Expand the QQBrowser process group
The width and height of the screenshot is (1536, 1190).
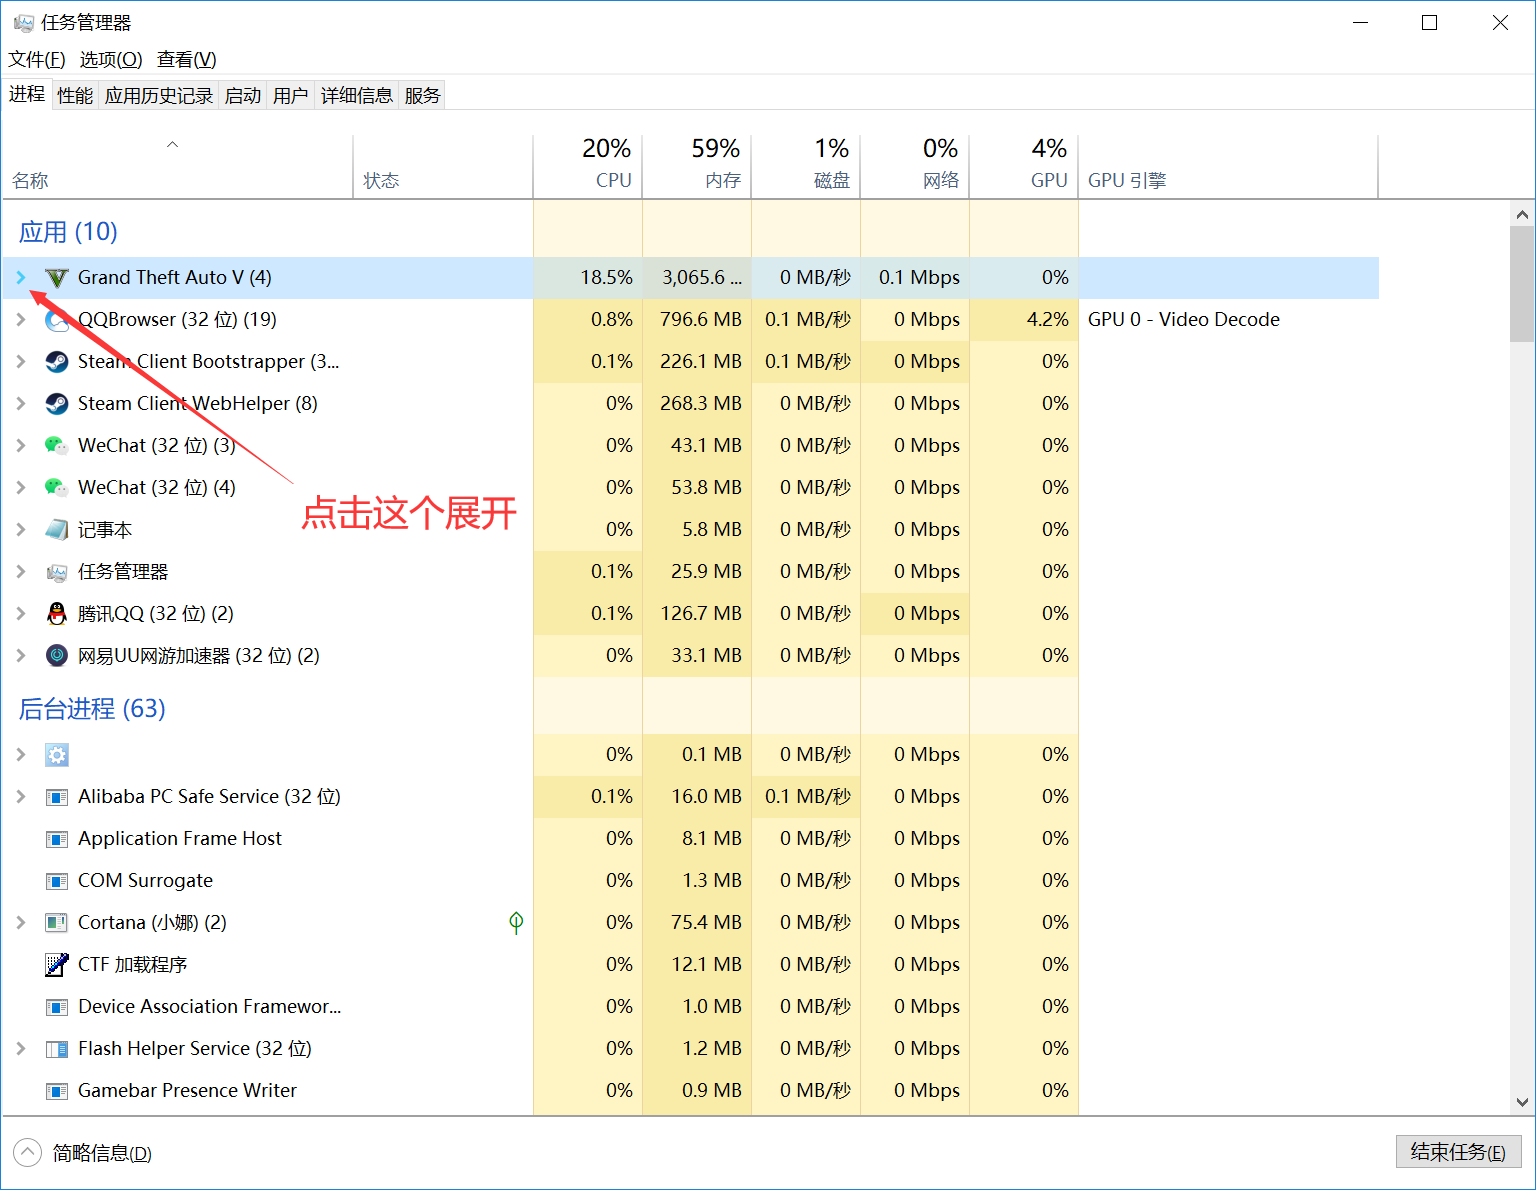pos(21,319)
